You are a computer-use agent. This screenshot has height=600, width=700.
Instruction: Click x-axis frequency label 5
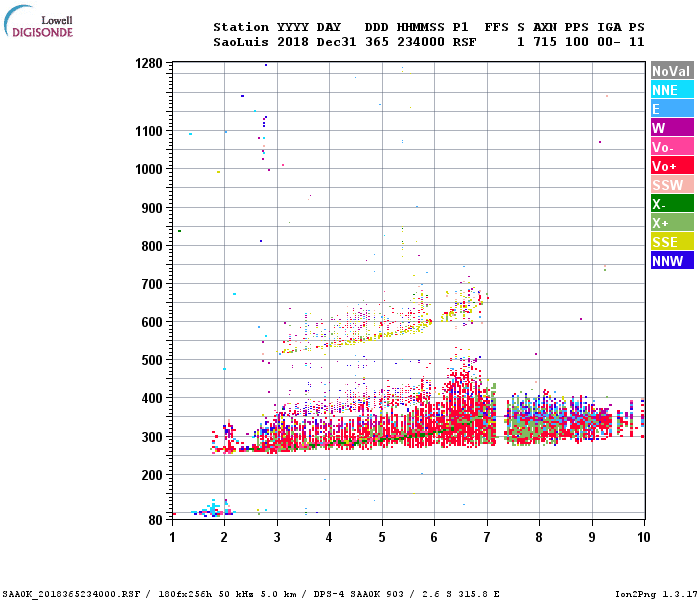click(382, 537)
